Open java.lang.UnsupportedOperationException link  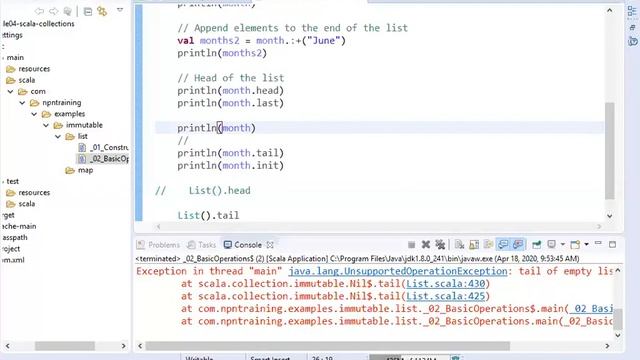click(398, 271)
